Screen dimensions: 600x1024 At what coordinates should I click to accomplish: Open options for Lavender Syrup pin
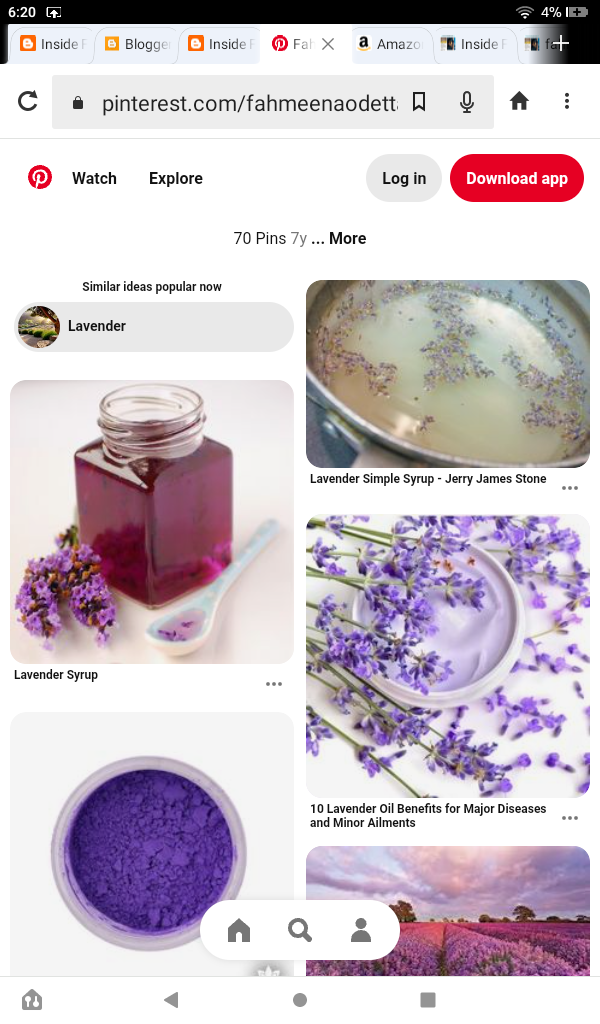[274, 684]
